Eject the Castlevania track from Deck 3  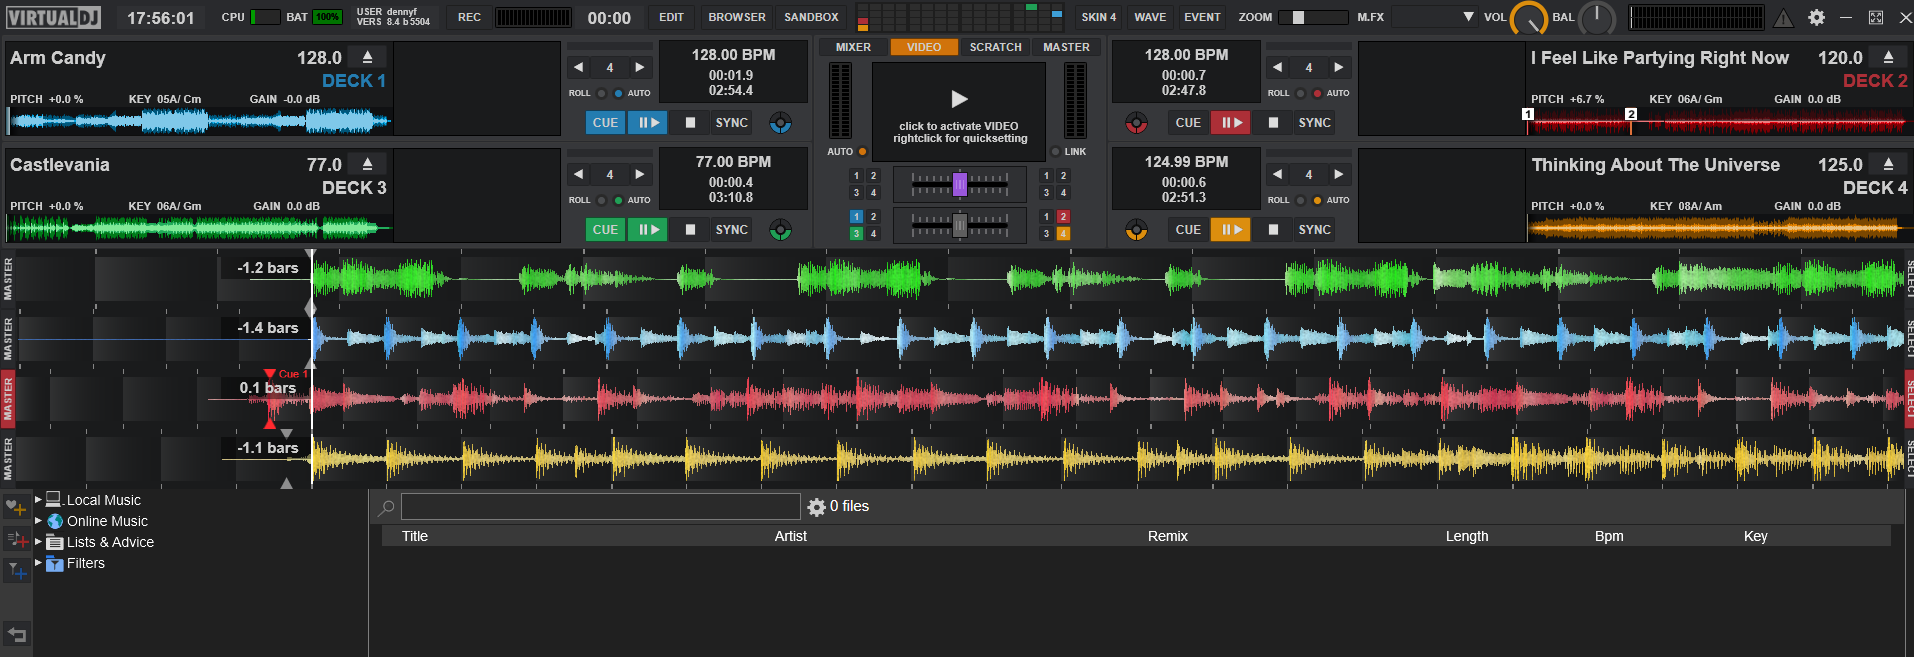click(367, 164)
